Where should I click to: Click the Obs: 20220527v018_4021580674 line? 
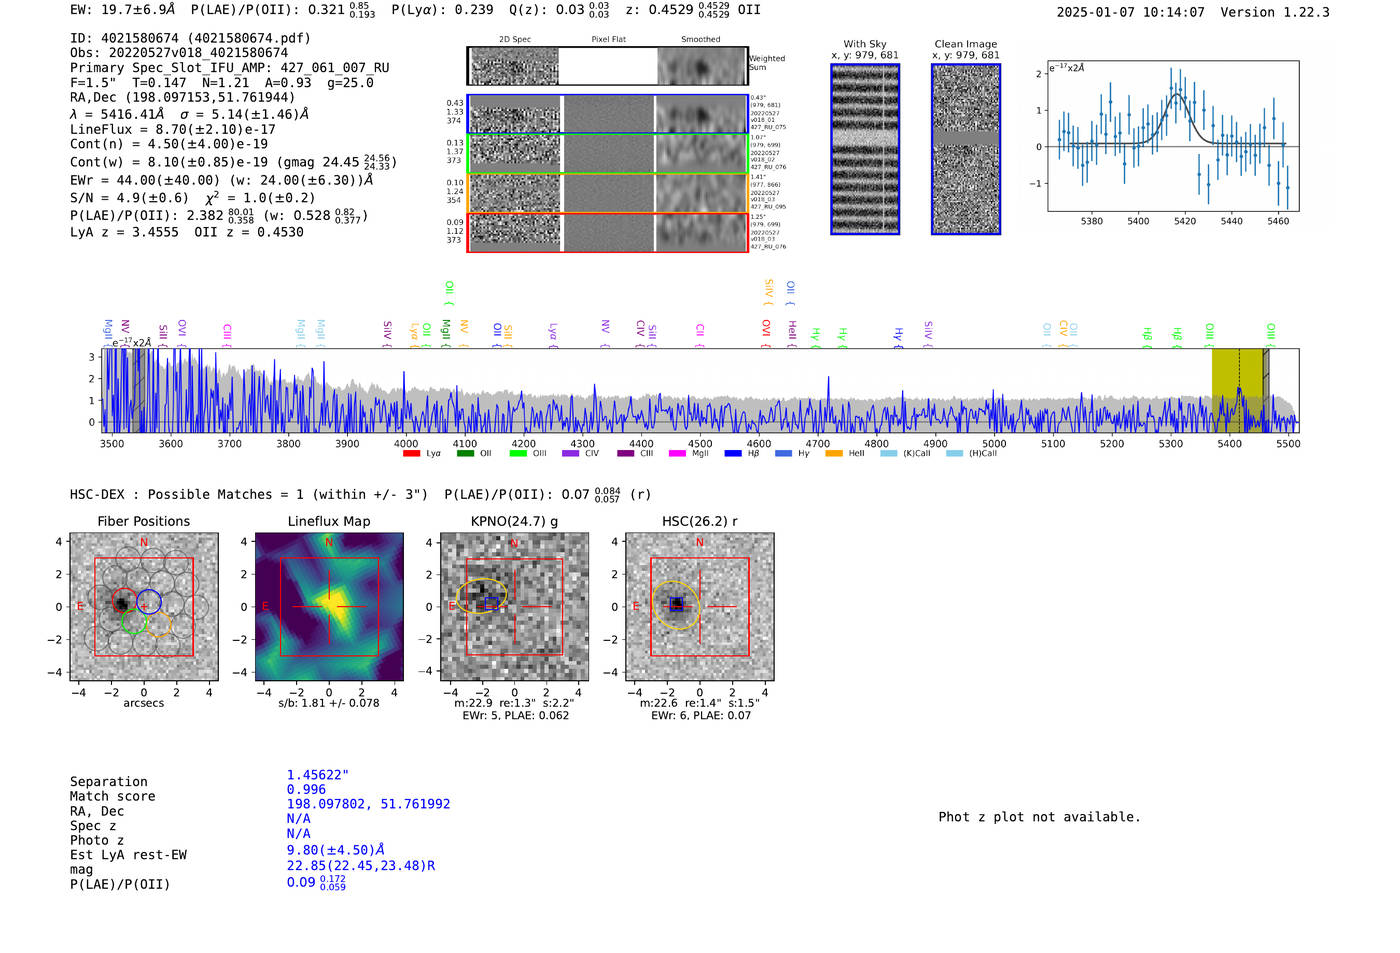(x=179, y=53)
